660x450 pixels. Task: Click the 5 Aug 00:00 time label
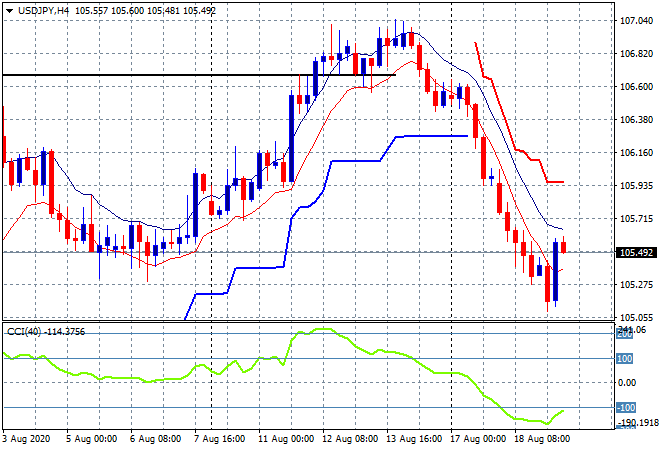pyautogui.click(x=91, y=439)
